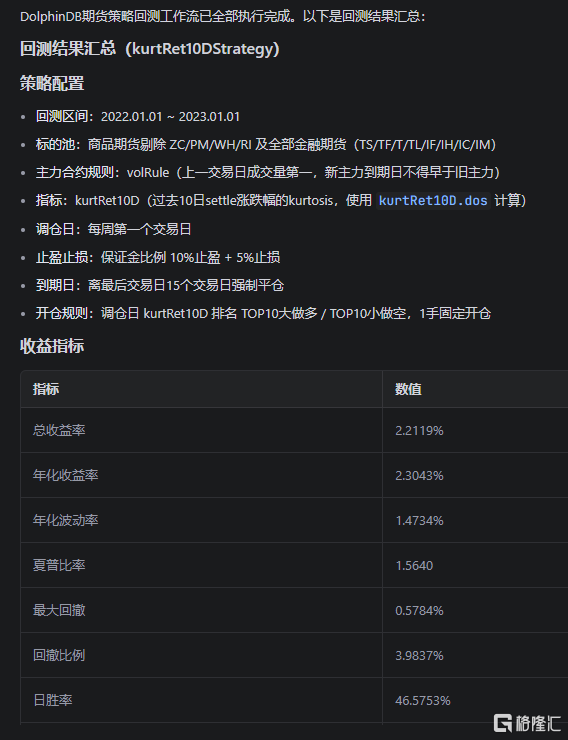Click the 年化收益率 row label
Screen dimensions: 568x740
[x=66, y=475]
